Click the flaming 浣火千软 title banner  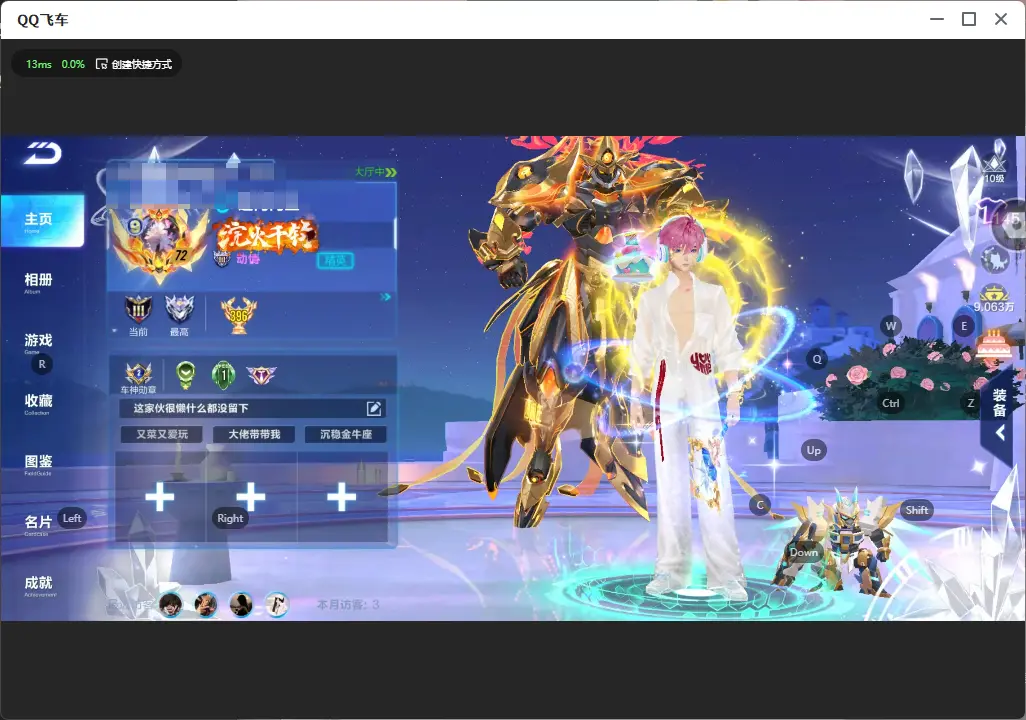[x=267, y=236]
